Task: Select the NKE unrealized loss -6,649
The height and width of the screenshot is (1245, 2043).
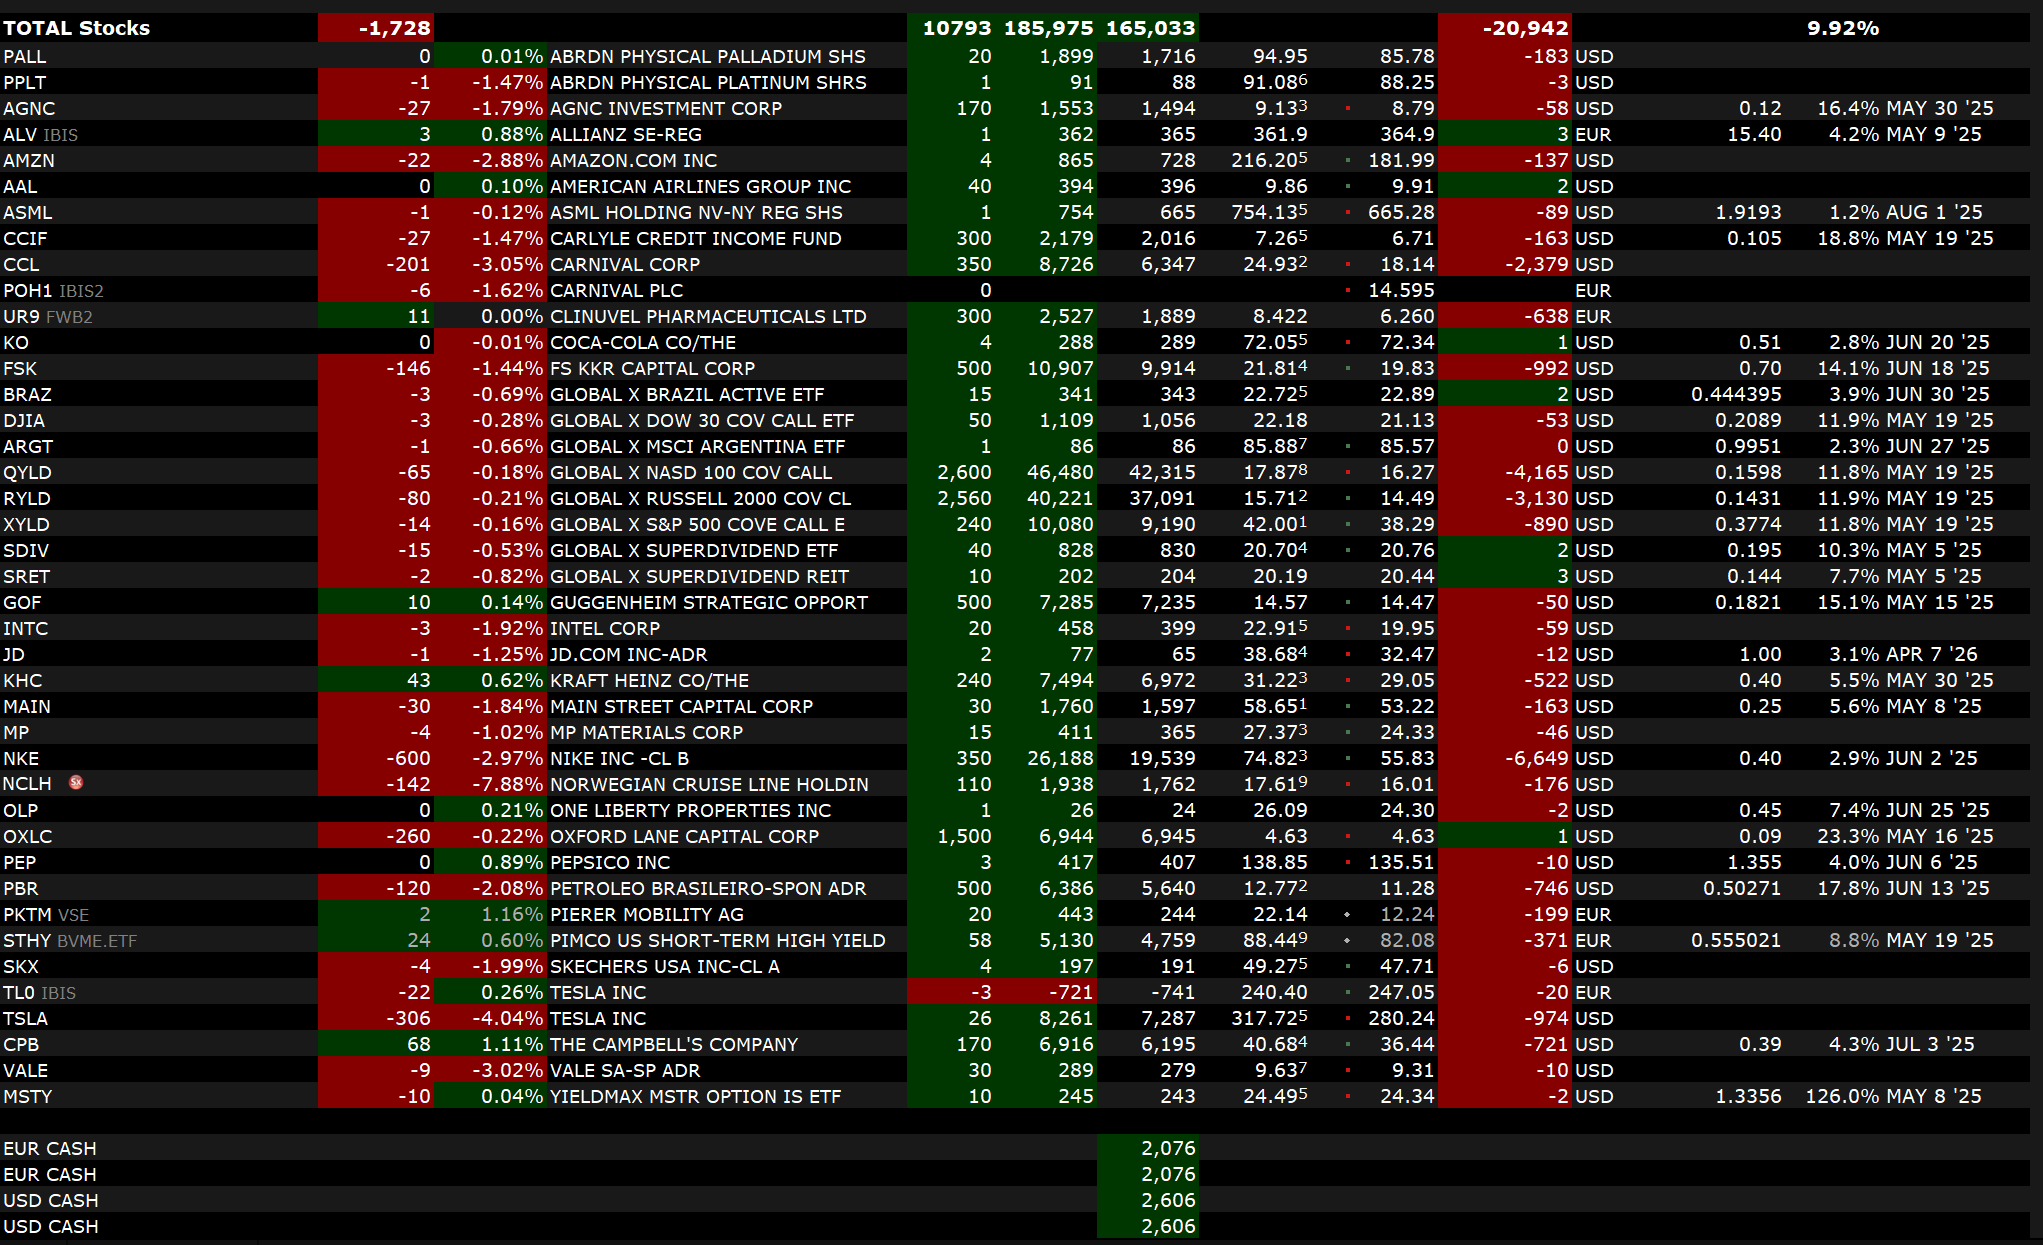Action: click(1537, 758)
